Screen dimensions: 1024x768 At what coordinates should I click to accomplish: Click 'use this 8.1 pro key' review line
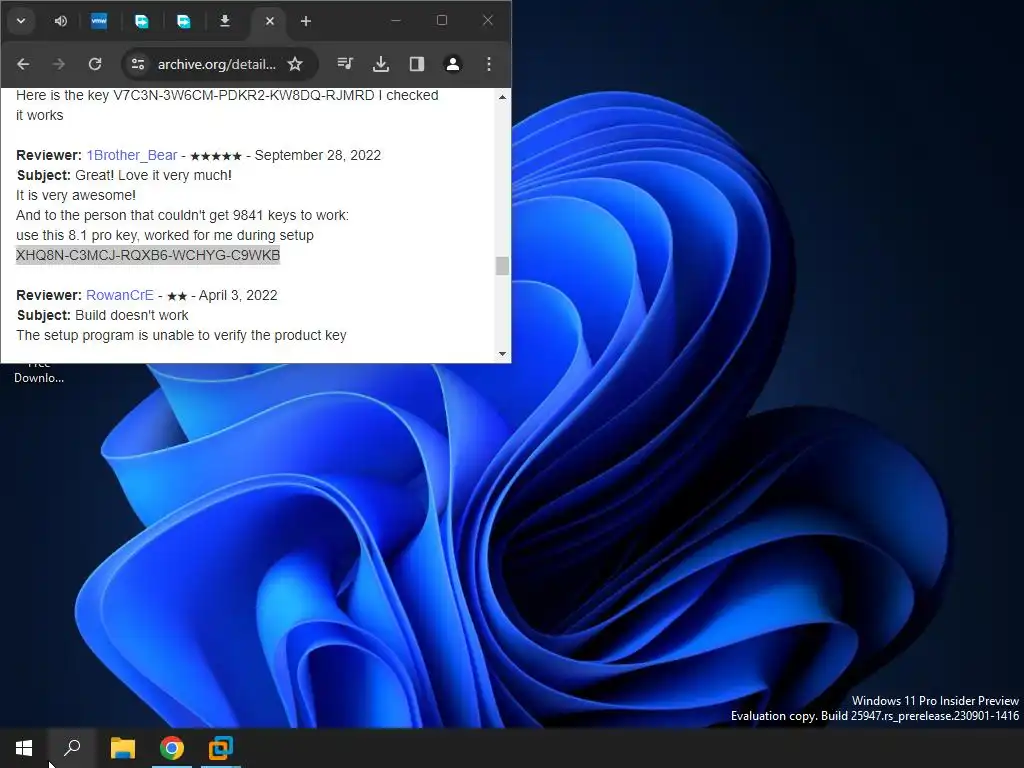click(x=165, y=235)
